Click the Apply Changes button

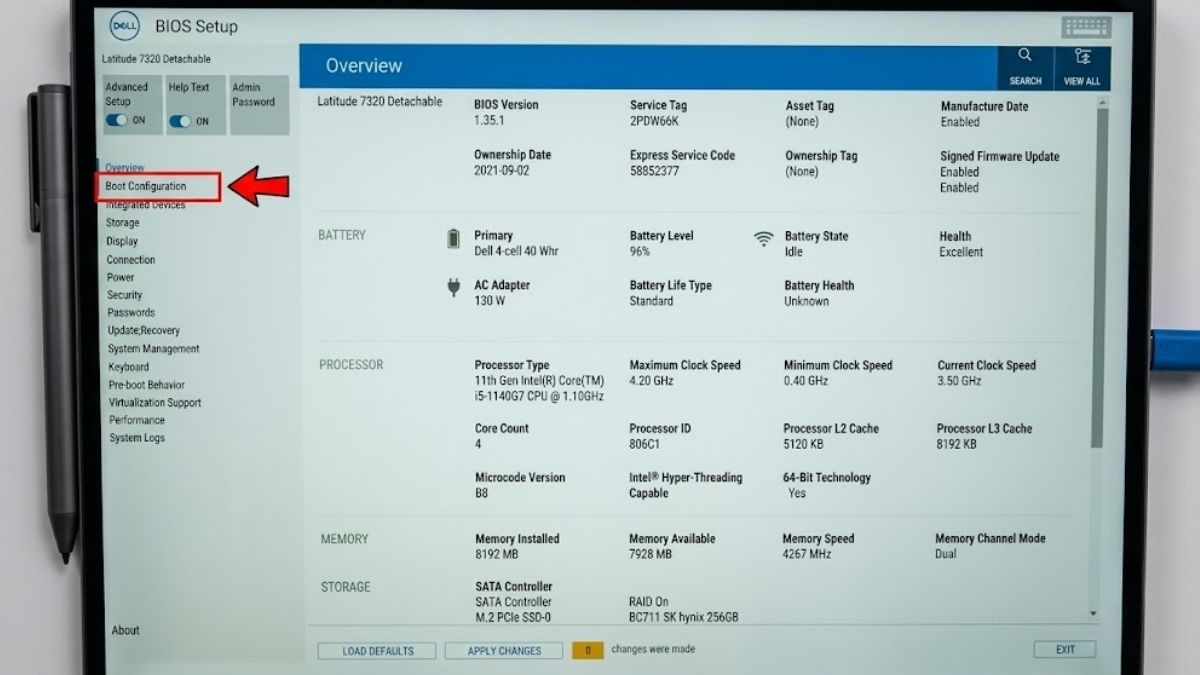click(504, 651)
